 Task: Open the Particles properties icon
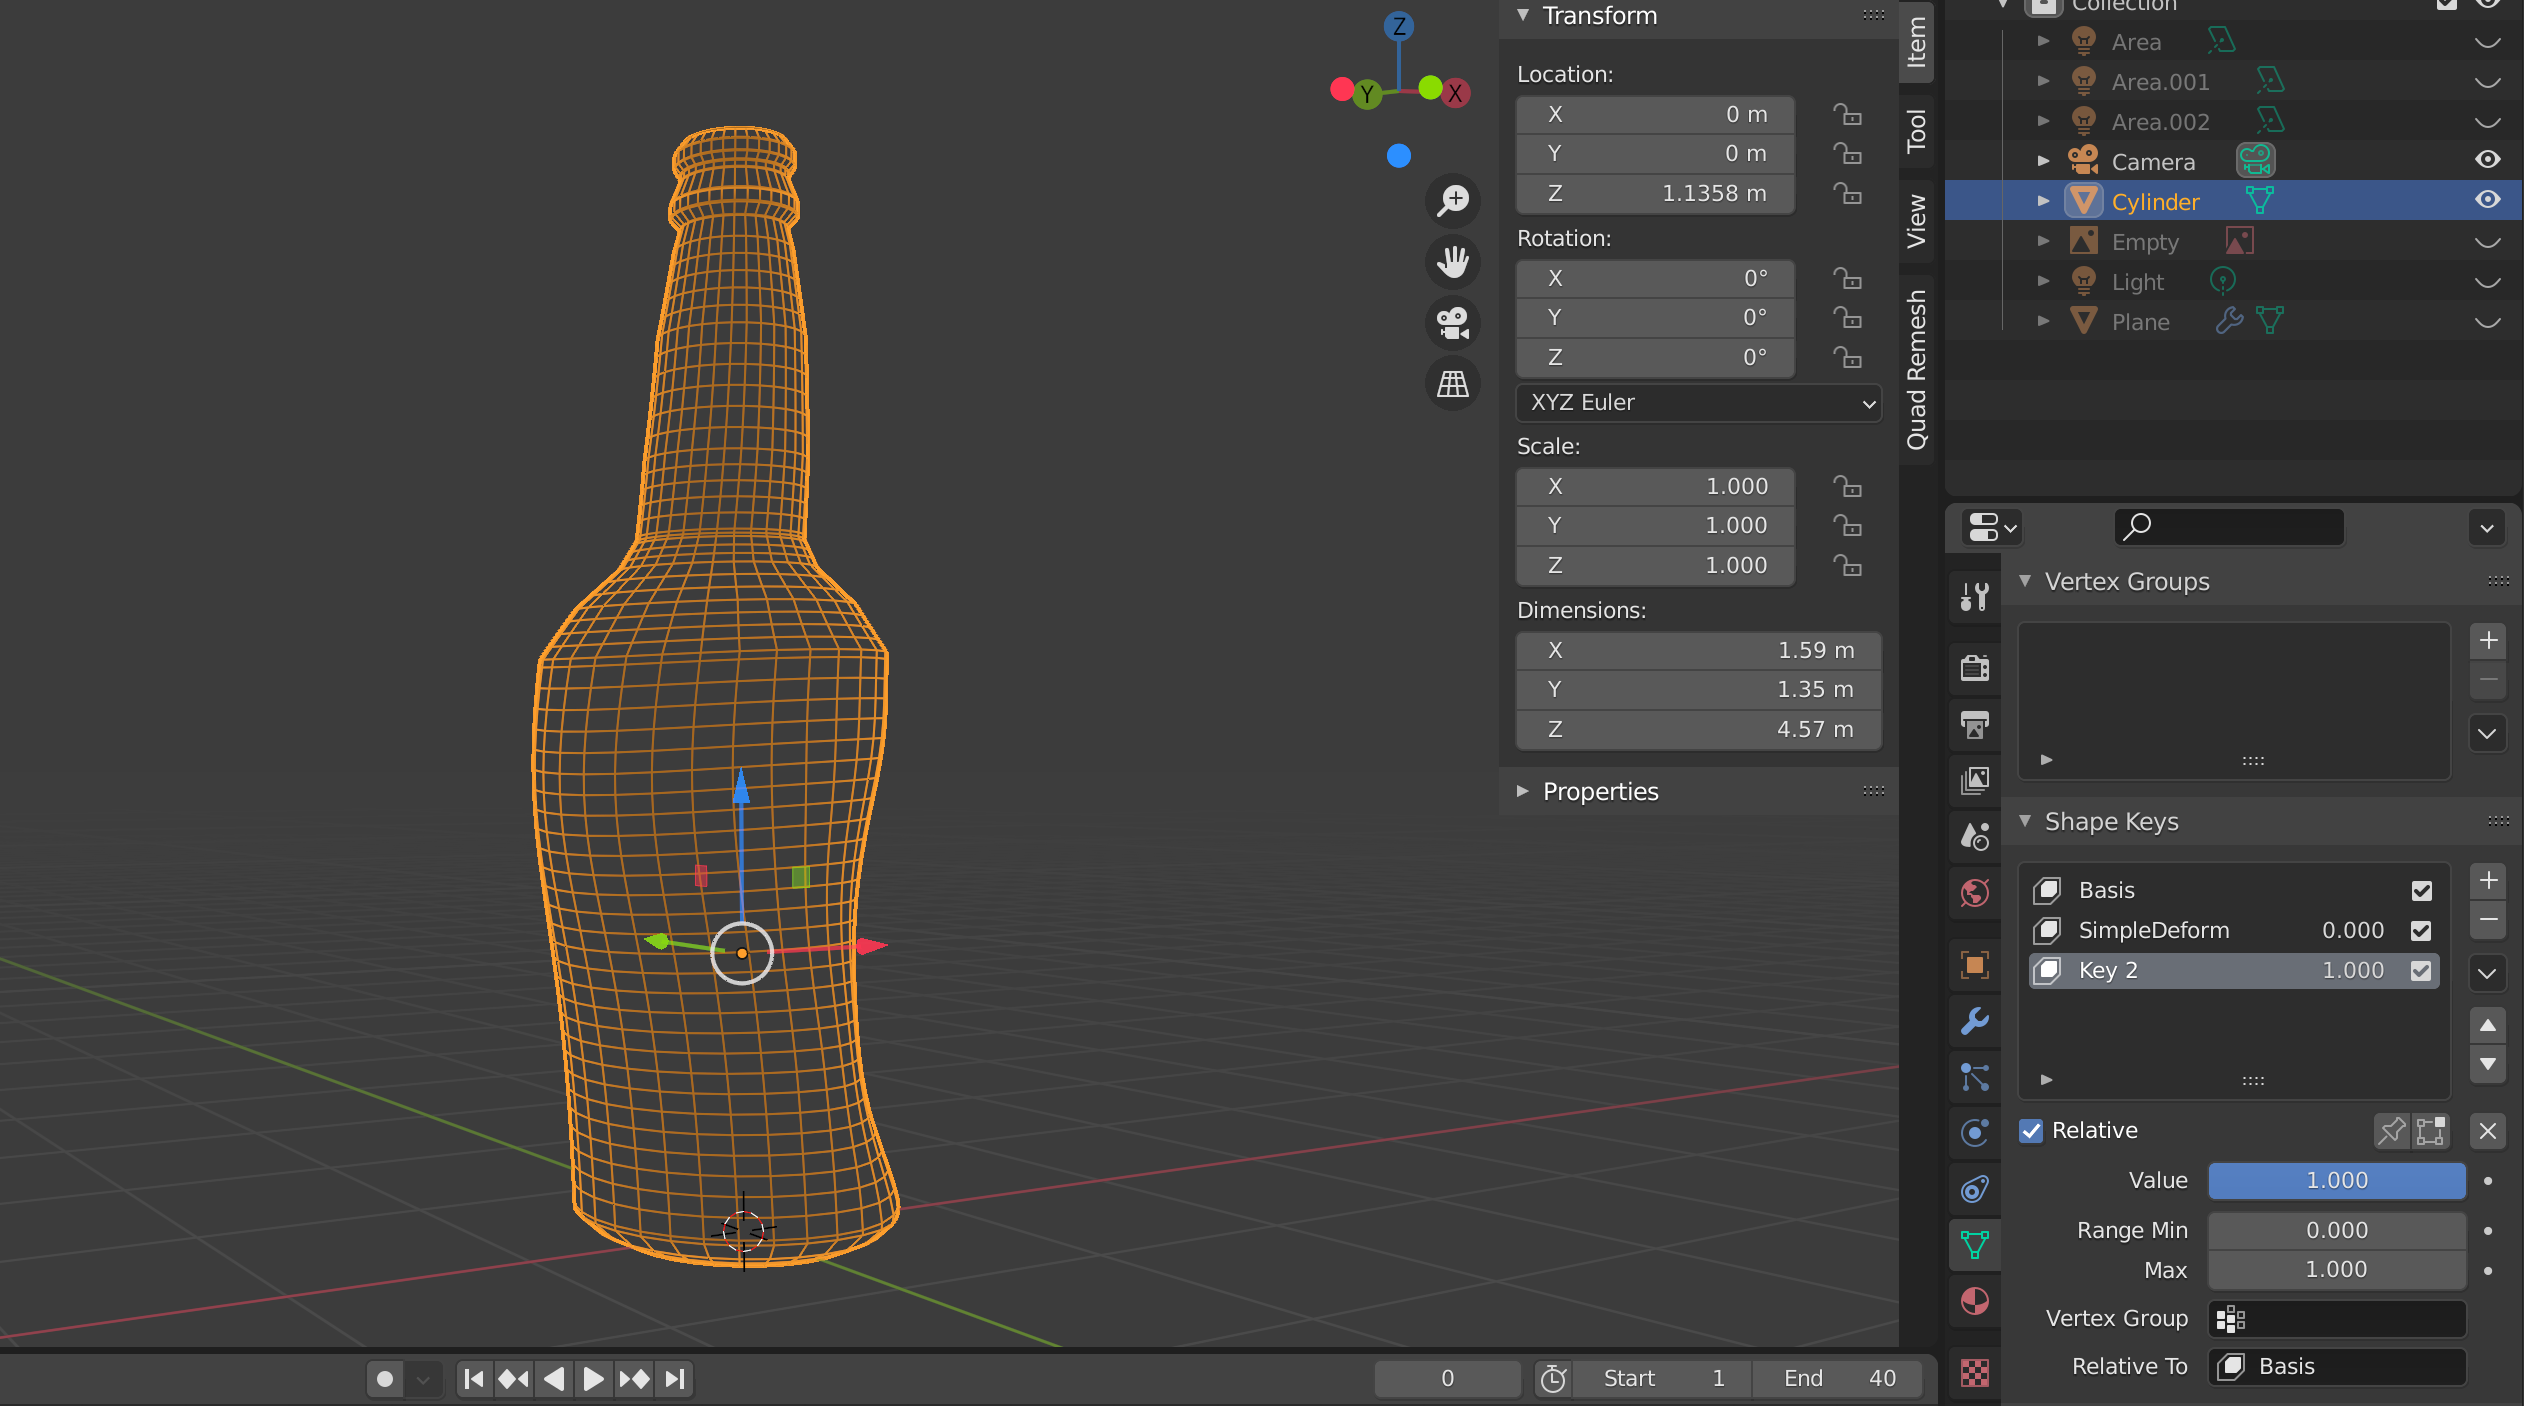tap(1975, 1077)
